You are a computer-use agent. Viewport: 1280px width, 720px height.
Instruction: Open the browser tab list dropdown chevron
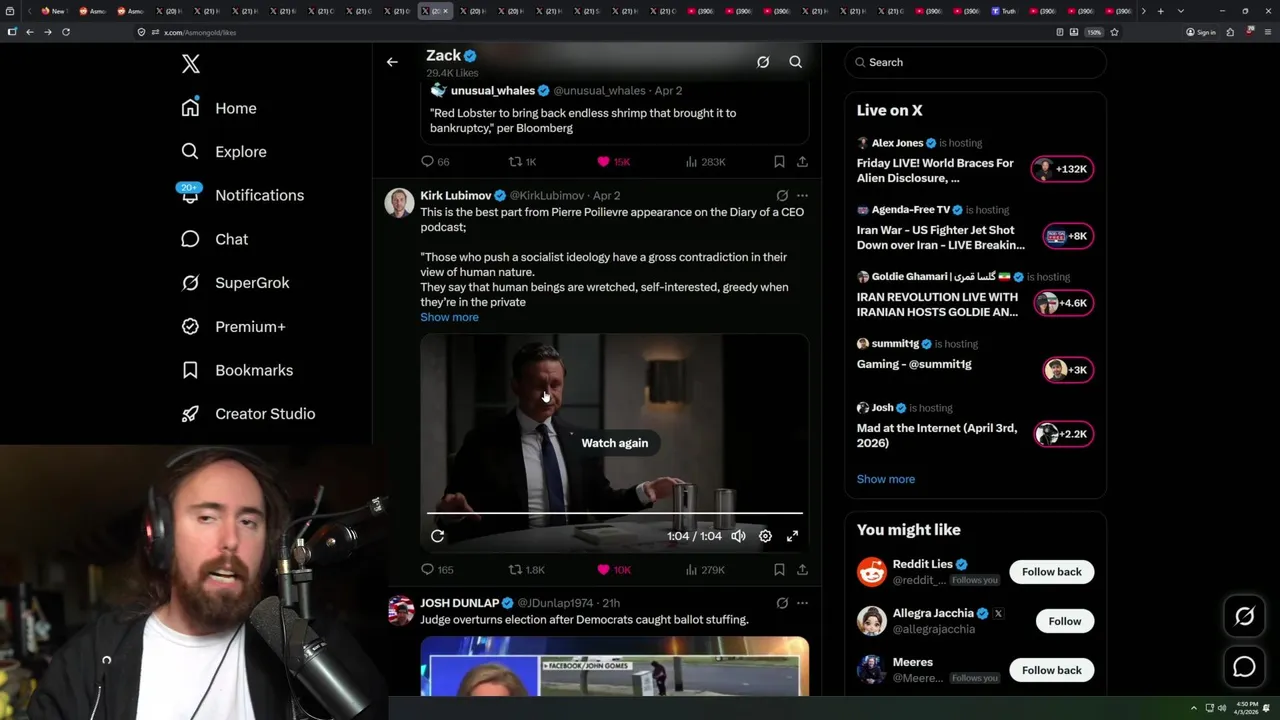pos(1181,11)
